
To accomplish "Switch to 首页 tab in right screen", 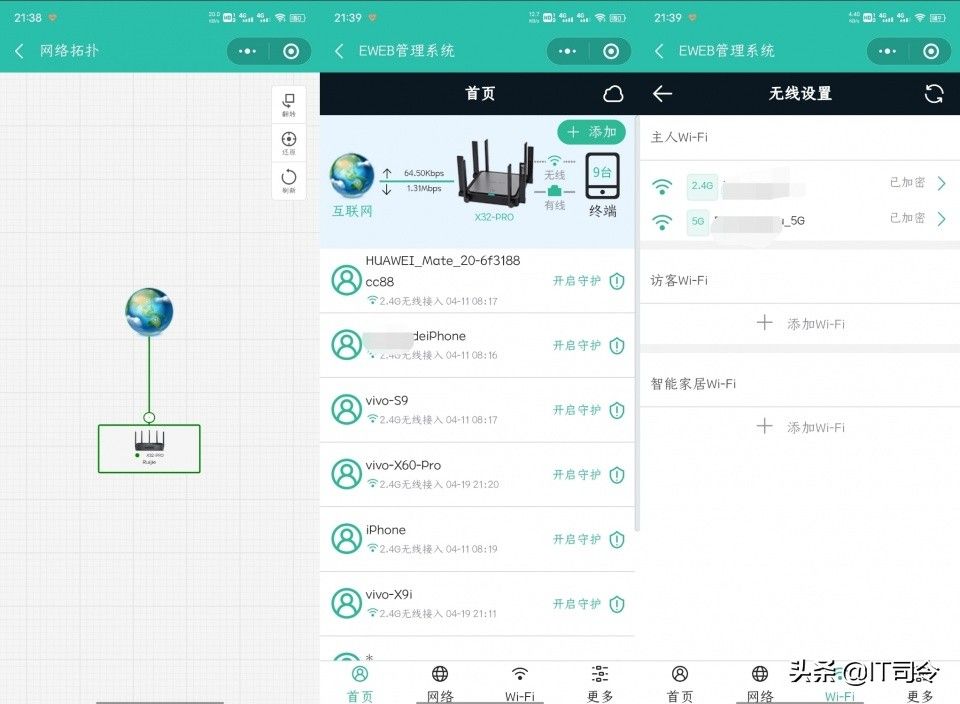I will [680, 684].
